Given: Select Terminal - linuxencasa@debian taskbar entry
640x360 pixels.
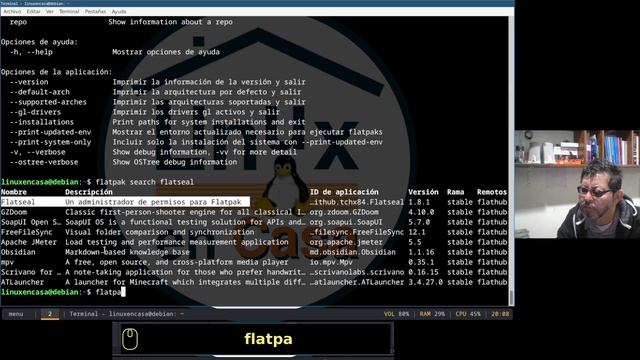Looking at the screenshot, I should point(127,314).
